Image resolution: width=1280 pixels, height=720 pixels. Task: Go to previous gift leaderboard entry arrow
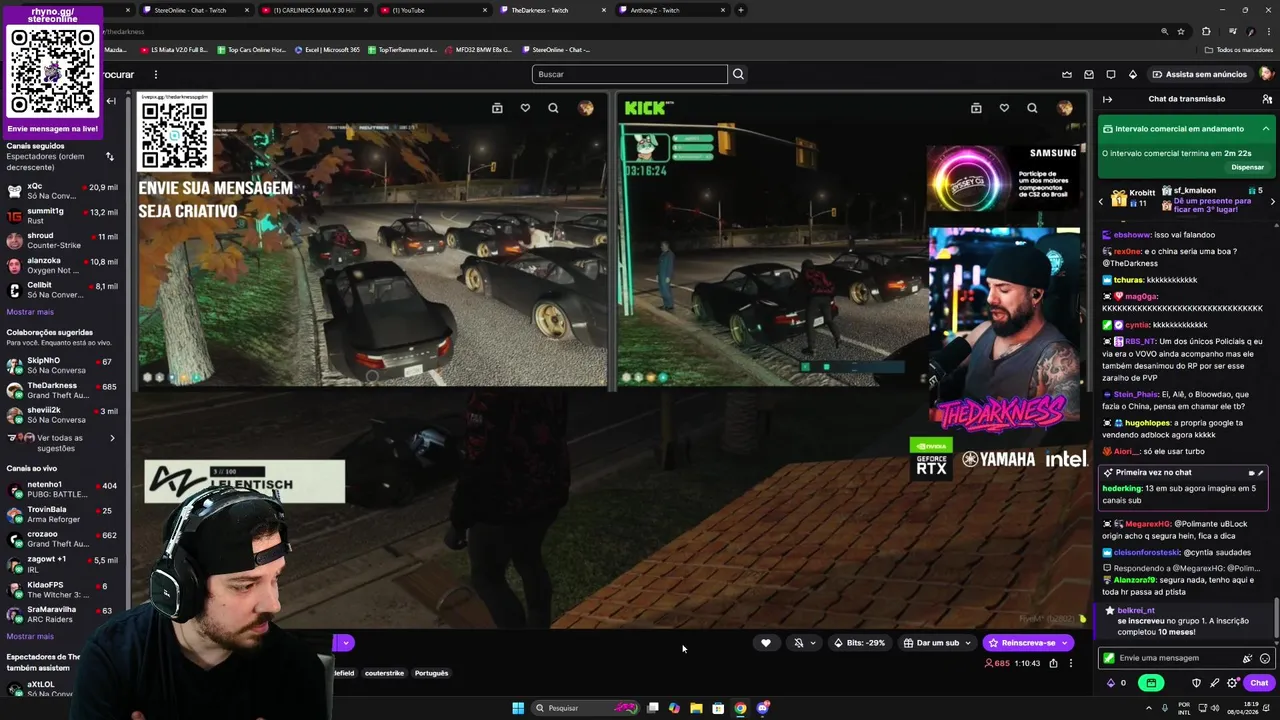pos(1101,202)
